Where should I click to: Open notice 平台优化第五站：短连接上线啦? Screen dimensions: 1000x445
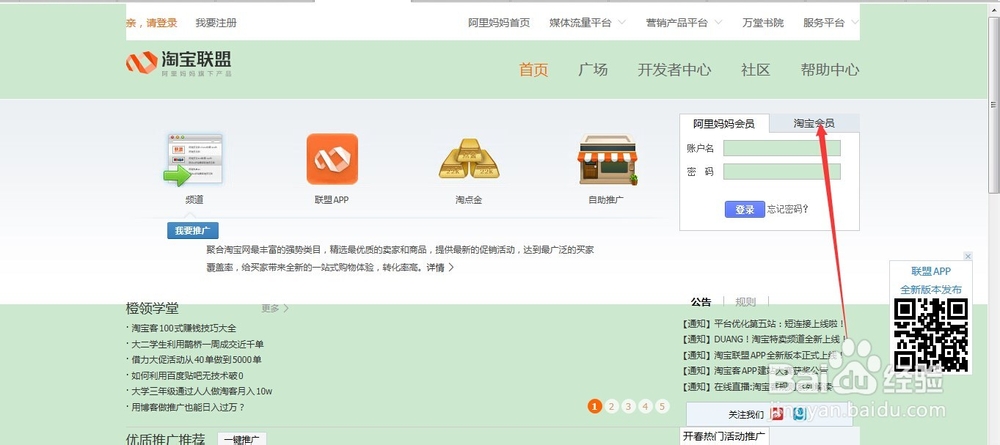point(763,324)
